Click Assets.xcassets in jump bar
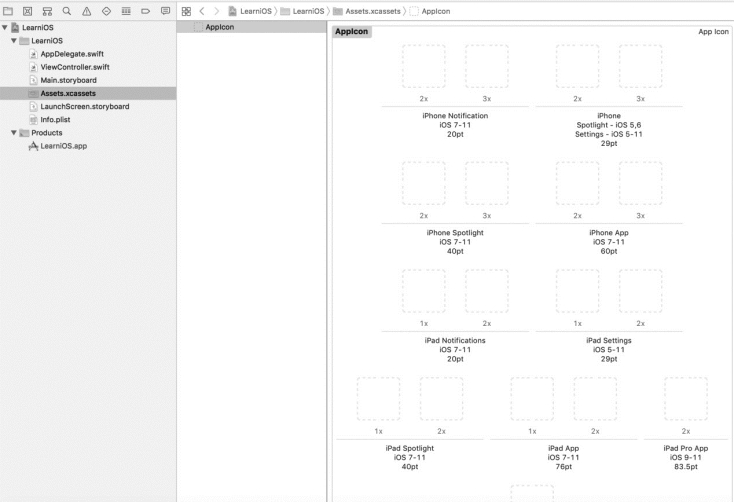The height and width of the screenshot is (502, 734). pyautogui.click(x=367, y=11)
